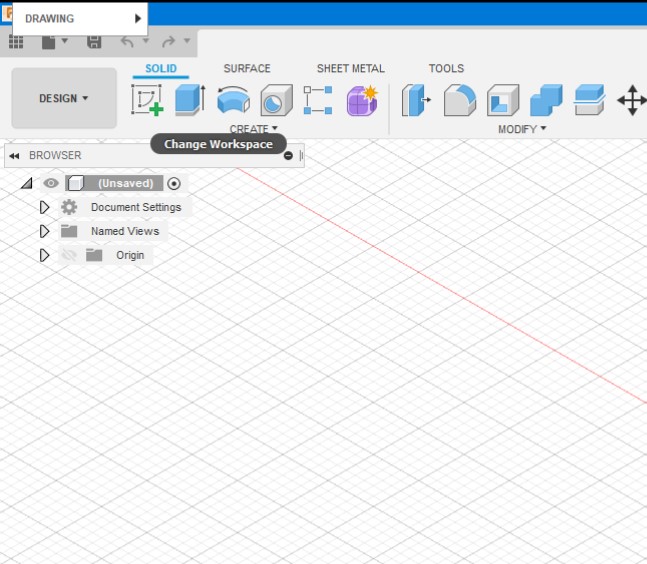
Task: Open the File menu dropdown arrow
Action: 65,40
